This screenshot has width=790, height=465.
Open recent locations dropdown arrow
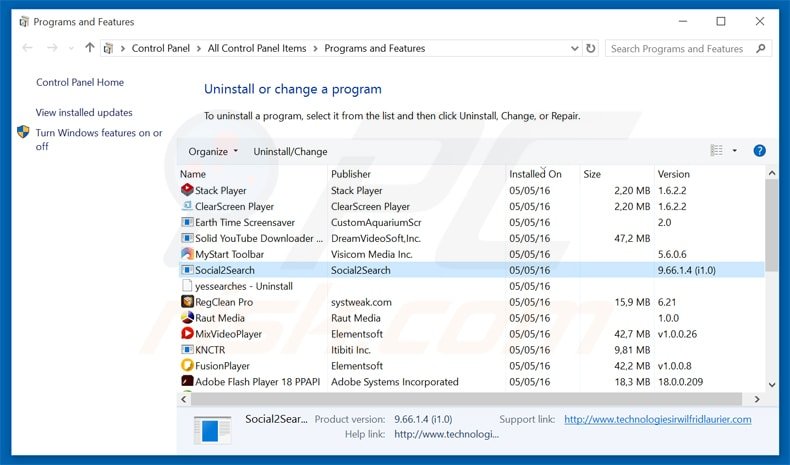point(71,48)
